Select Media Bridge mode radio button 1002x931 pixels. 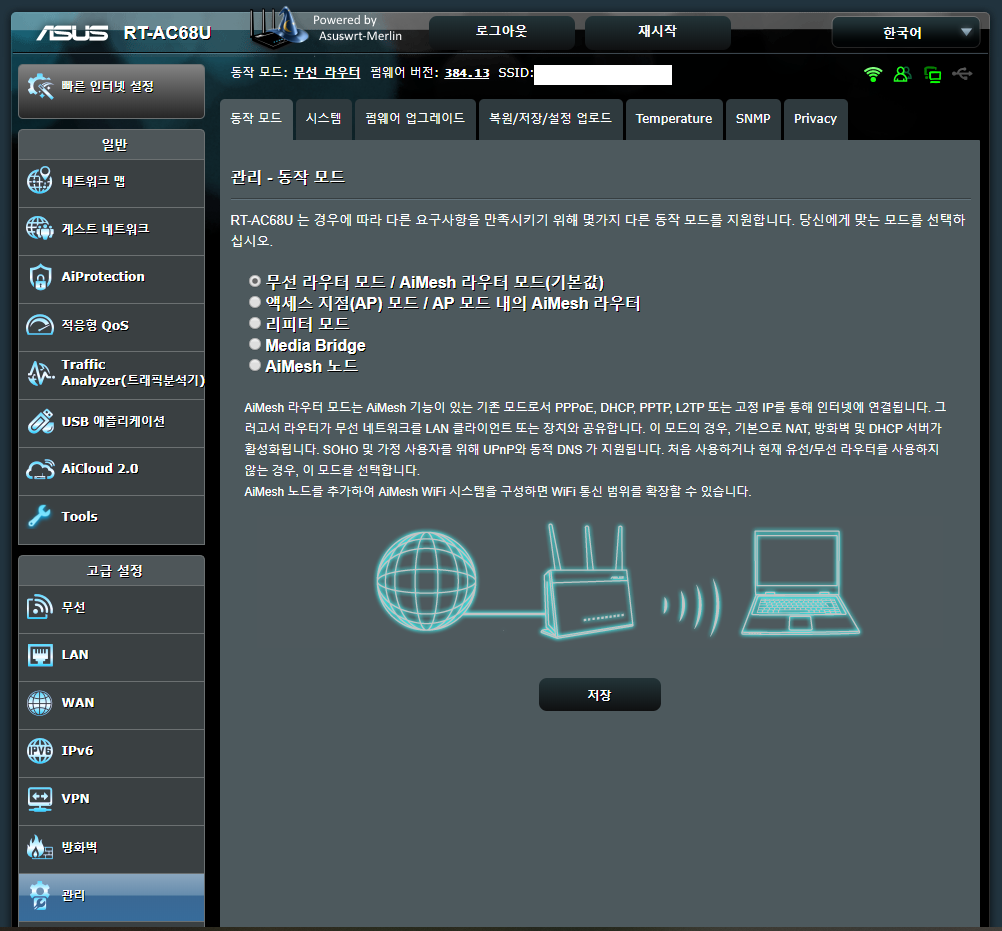[255, 344]
